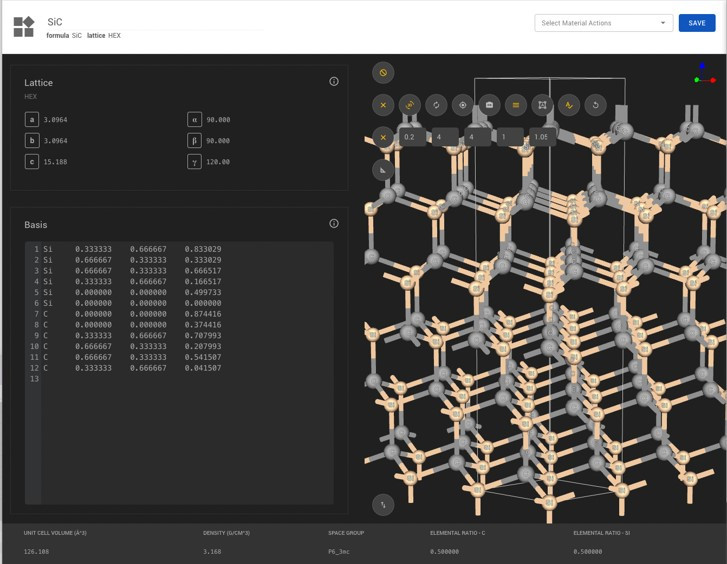This screenshot has width=727, height=564.
Task: Click lattice parameter b value 3.0964
Action: 55,141
